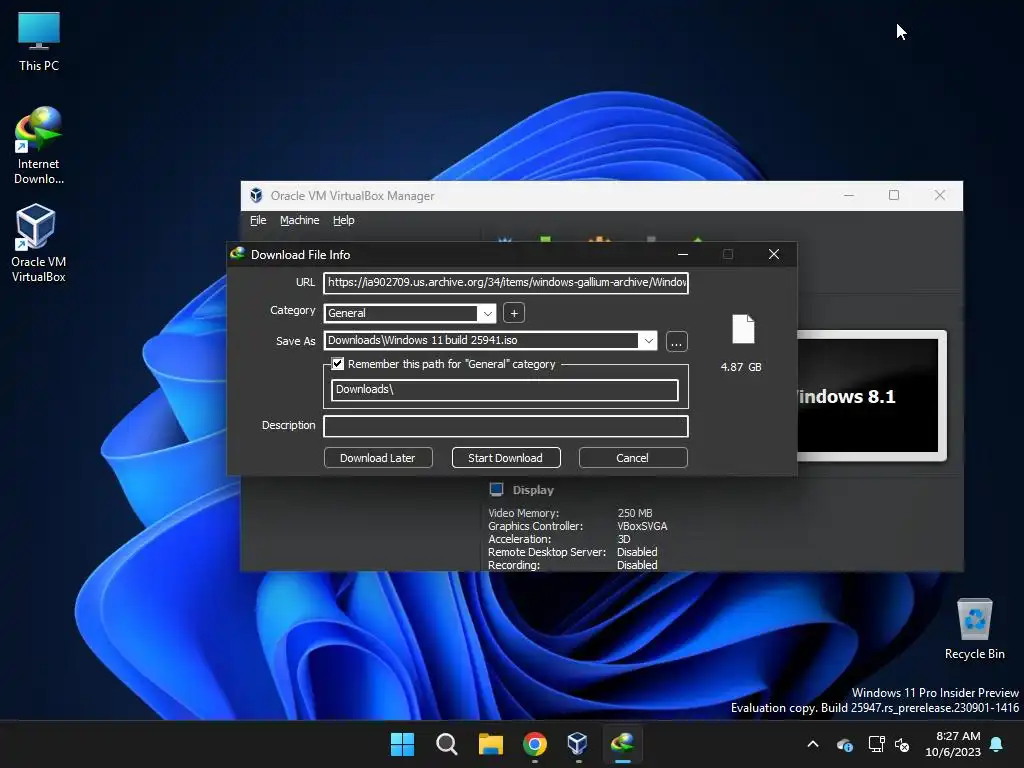
Task: Open Help menu in VirtualBox Manager
Action: tap(344, 220)
